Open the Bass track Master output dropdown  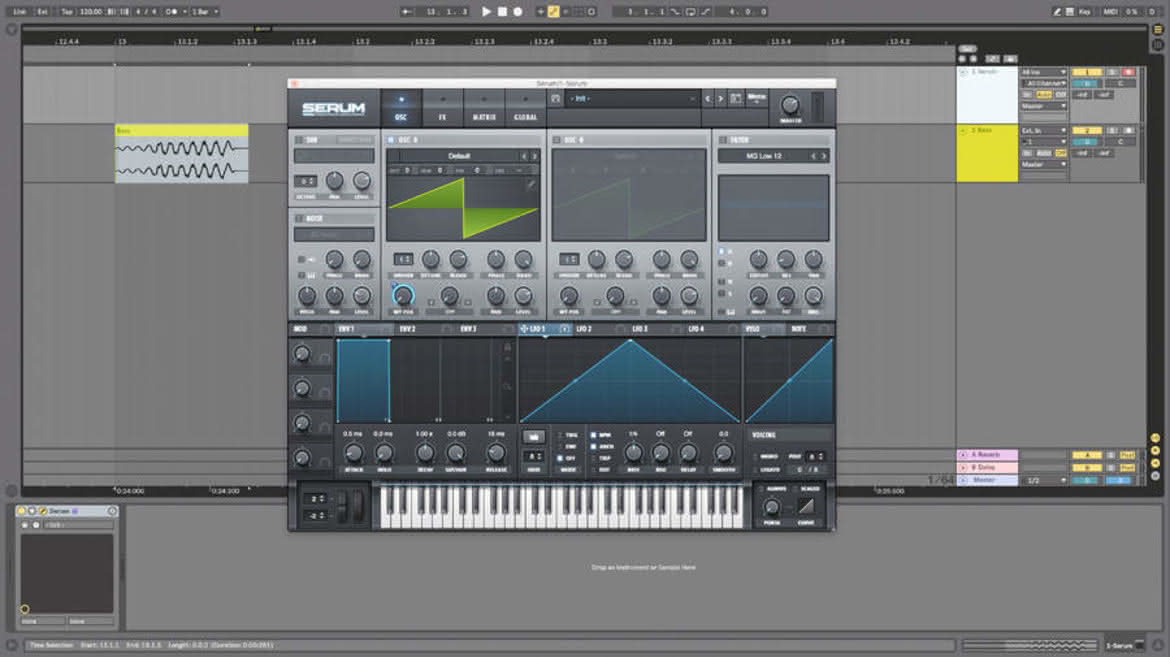[1044, 164]
